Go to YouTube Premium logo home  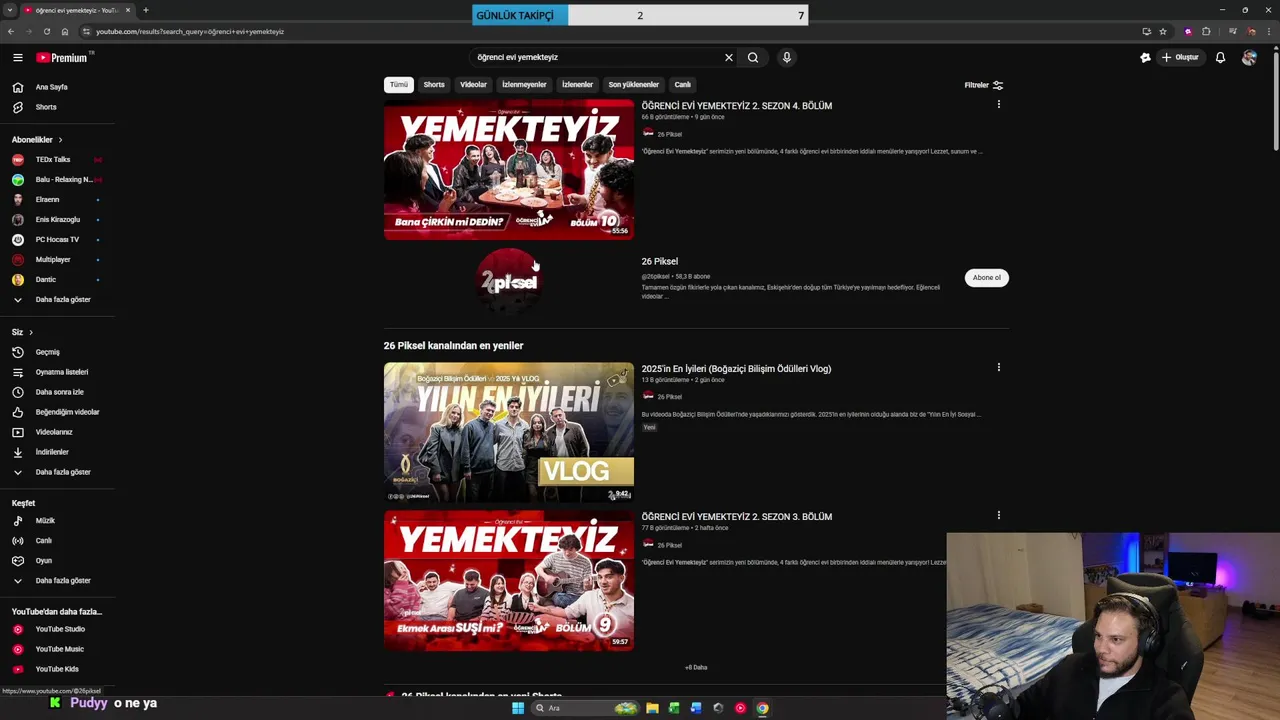point(63,57)
